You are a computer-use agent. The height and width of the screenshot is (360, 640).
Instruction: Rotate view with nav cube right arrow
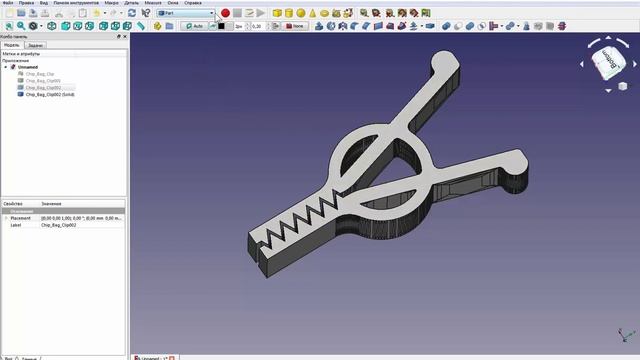635,64
